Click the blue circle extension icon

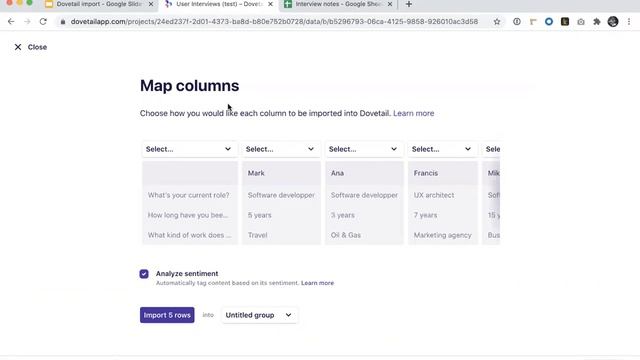tap(549, 22)
